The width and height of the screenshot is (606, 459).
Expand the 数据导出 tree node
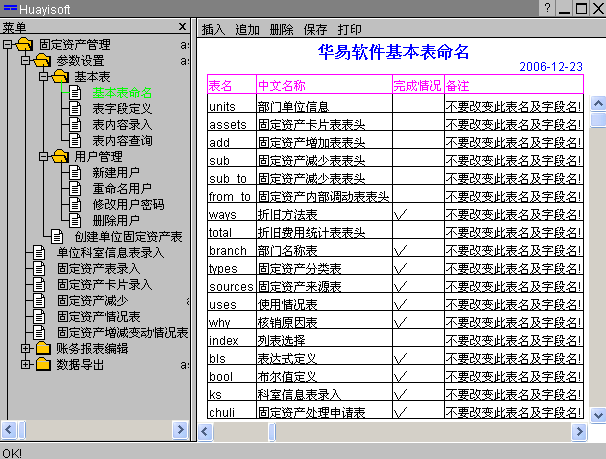pyautogui.click(x=25, y=364)
